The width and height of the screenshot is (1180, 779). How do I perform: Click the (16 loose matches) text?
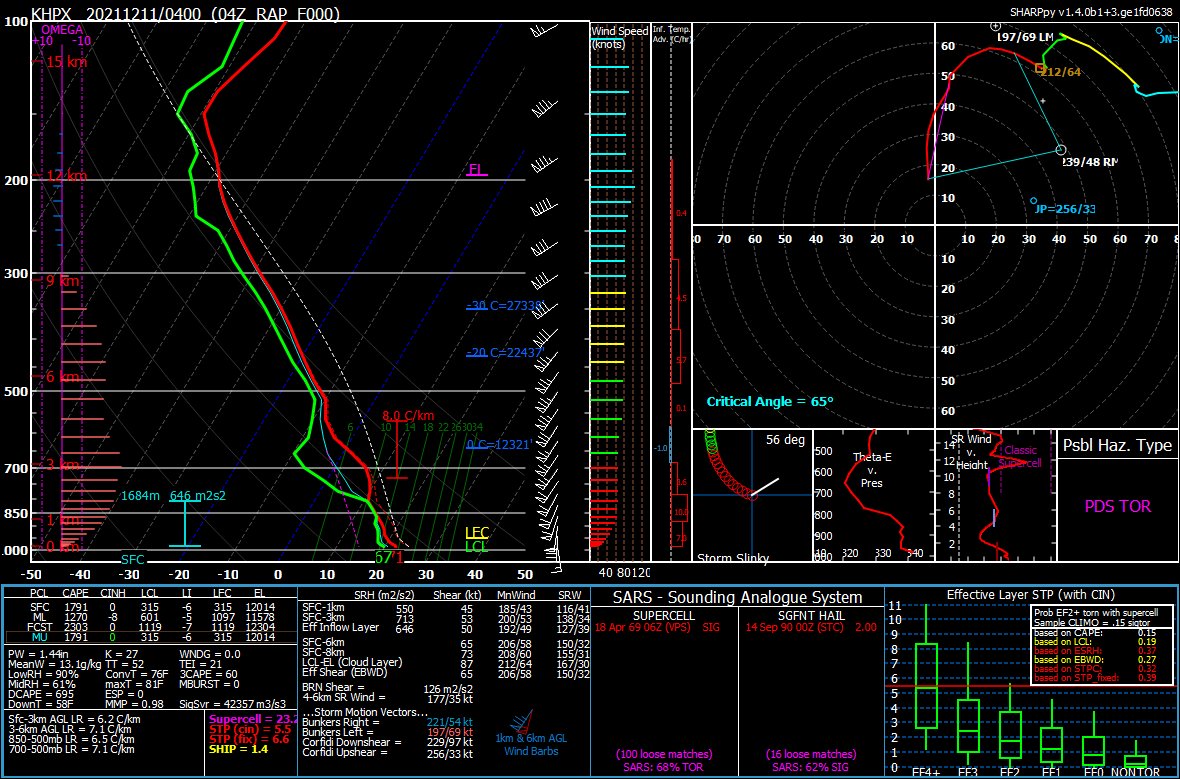click(811, 753)
